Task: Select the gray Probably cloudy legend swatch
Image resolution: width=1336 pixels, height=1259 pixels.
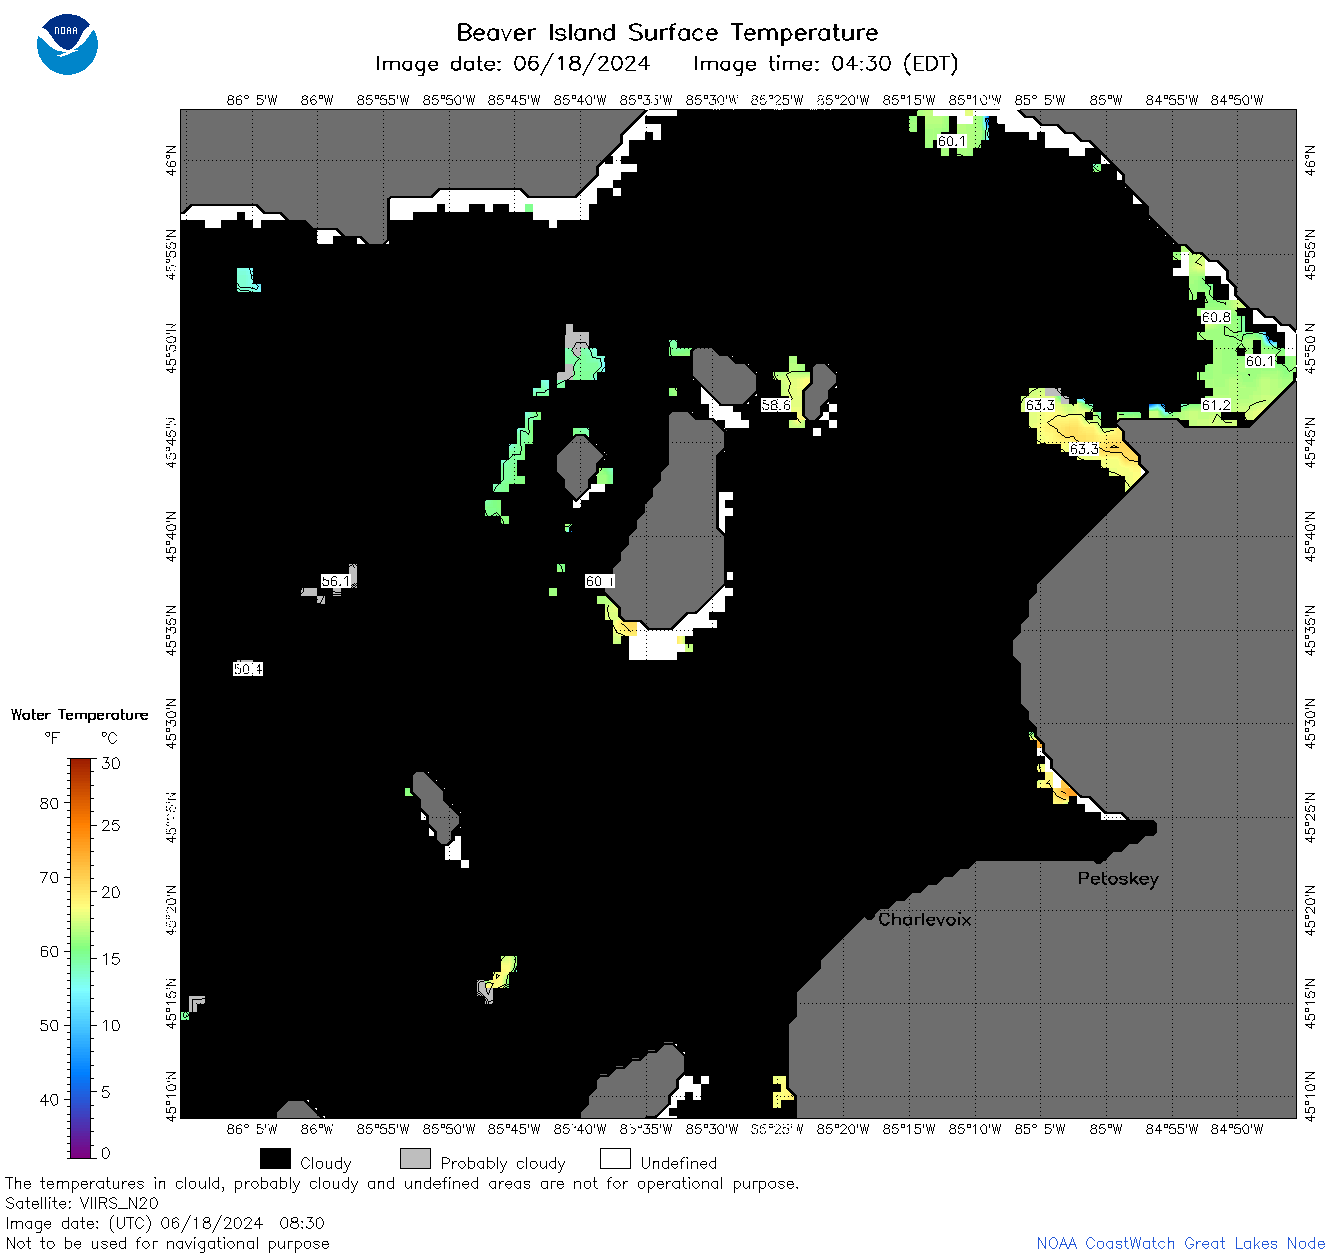Action: pos(415,1159)
